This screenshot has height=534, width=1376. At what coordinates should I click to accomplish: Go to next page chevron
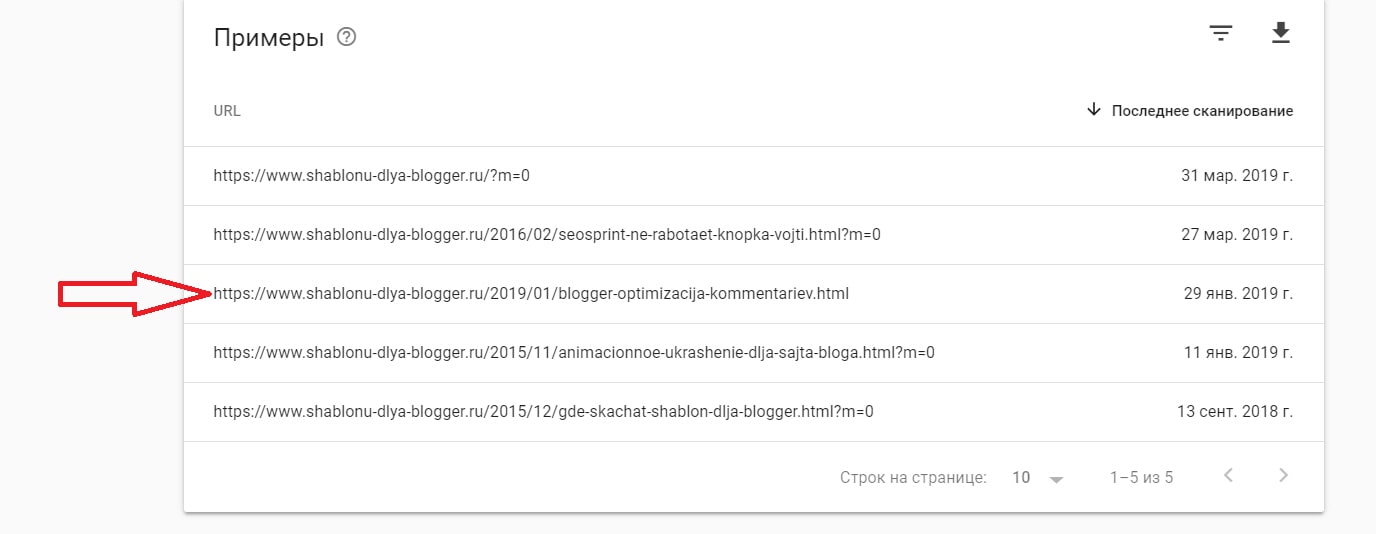1284,476
